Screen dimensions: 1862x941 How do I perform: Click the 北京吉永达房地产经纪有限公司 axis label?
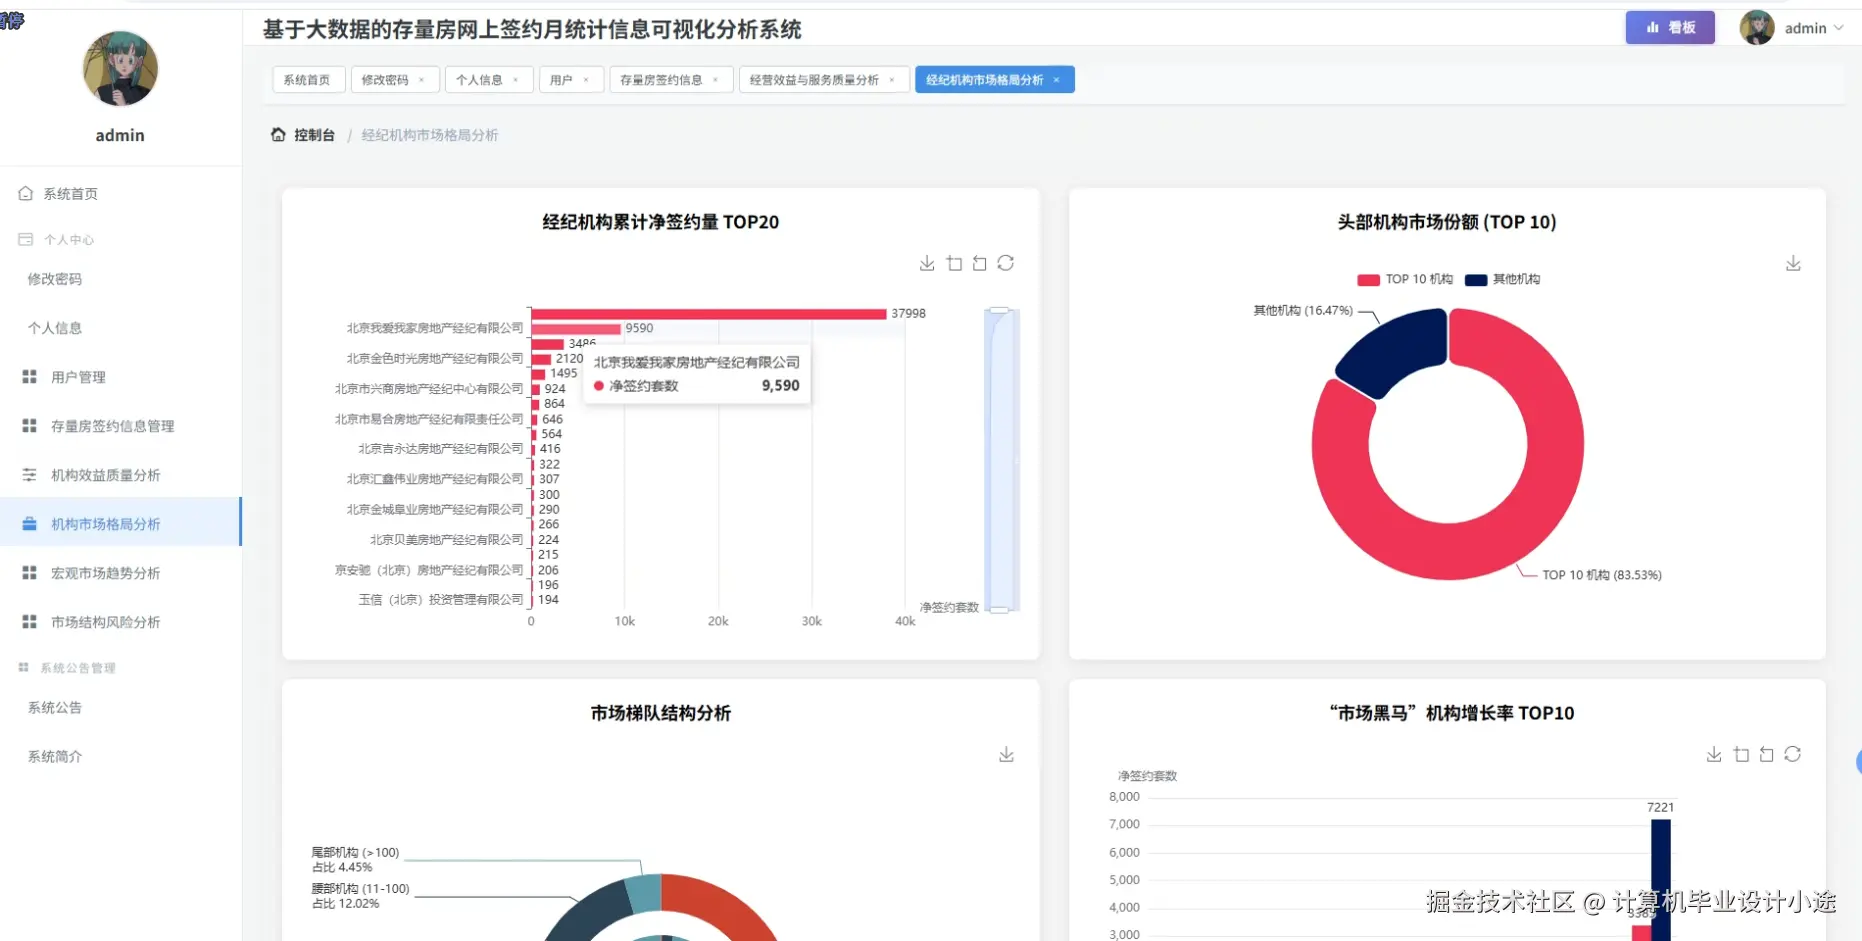pyautogui.click(x=441, y=449)
